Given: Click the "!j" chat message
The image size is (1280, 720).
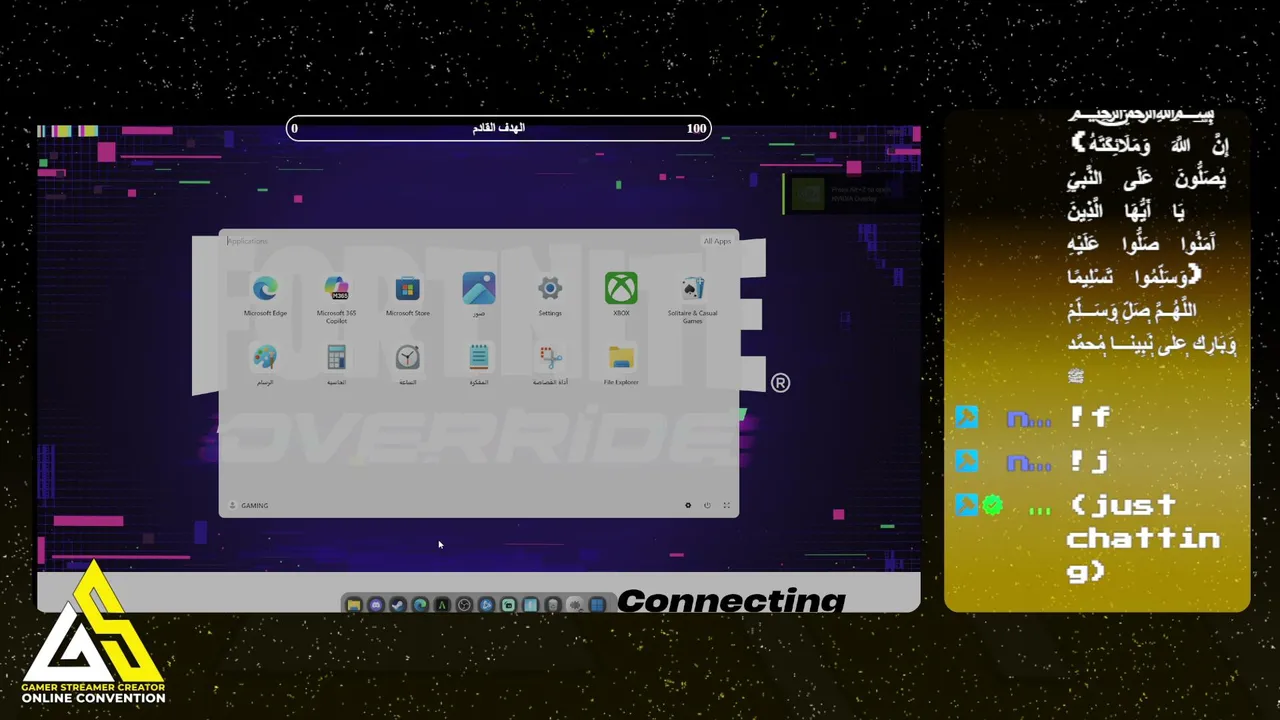Looking at the screenshot, I should click(1090, 461).
